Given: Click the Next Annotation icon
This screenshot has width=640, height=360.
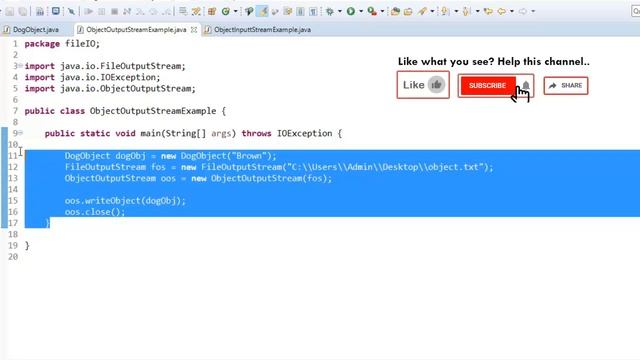Looking at the screenshot, I should (x=445, y=11).
